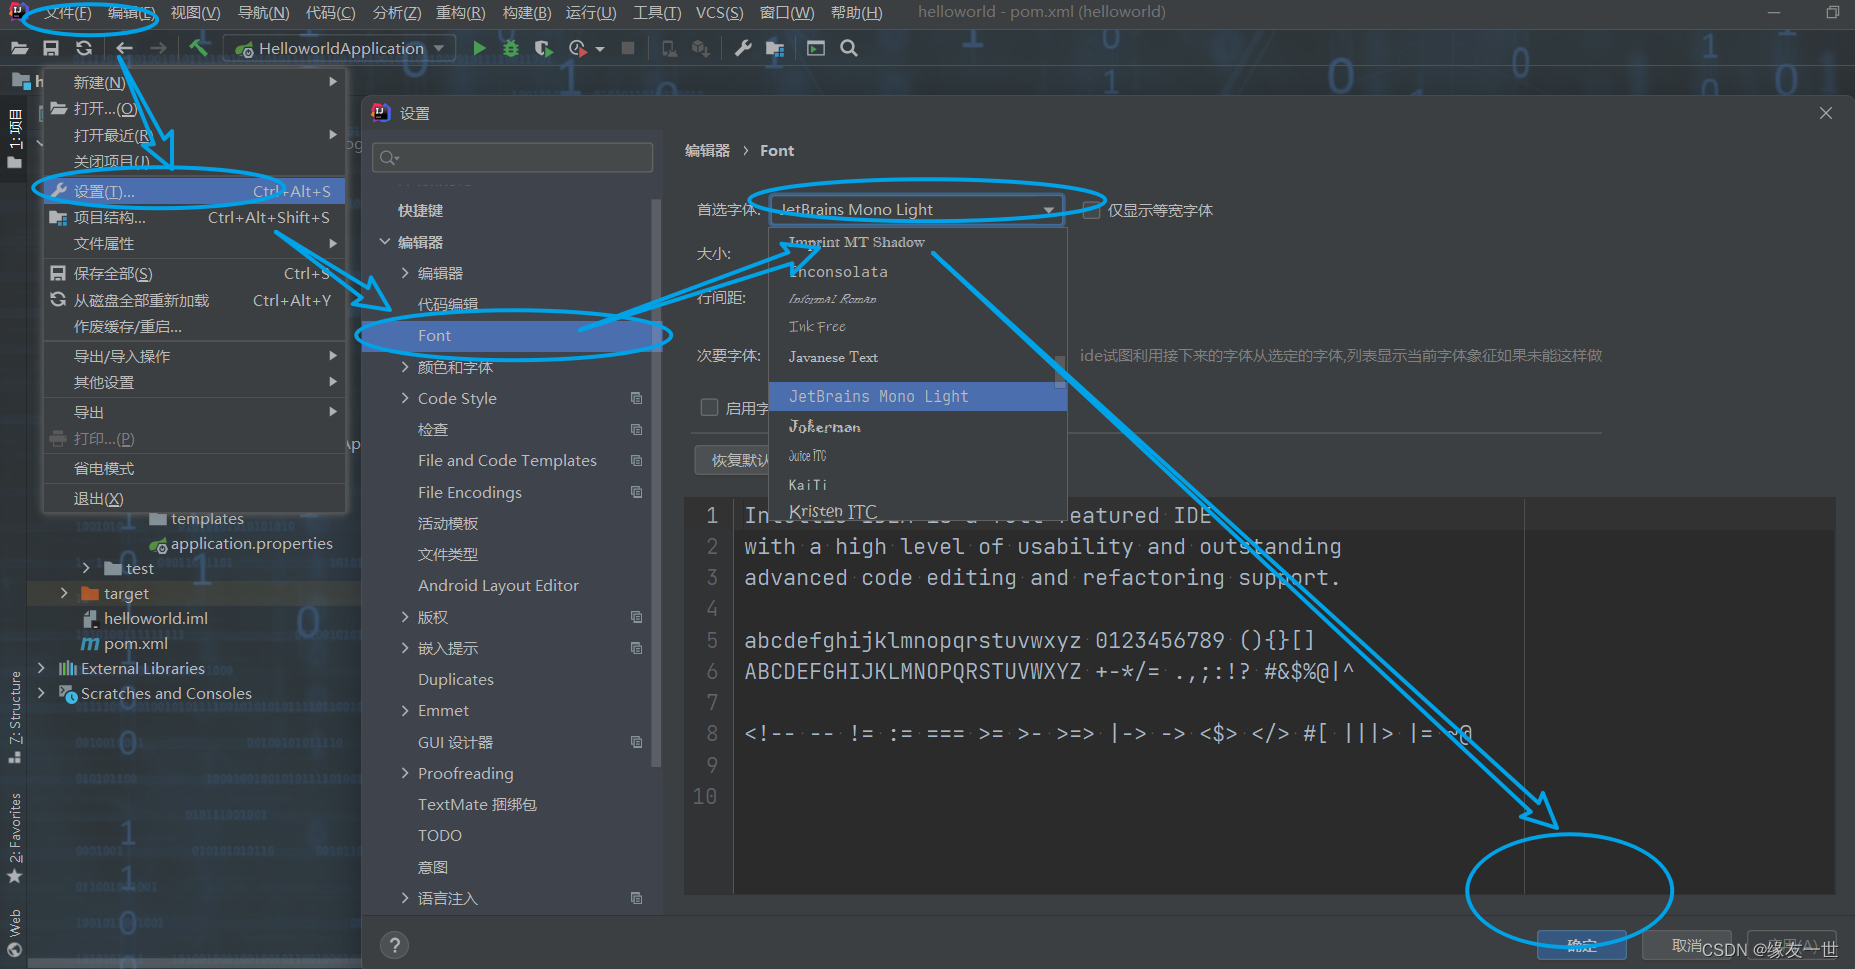This screenshot has height=969, width=1855.
Task: Enable 仅显示等宽字体 checkbox
Action: tap(1091, 210)
